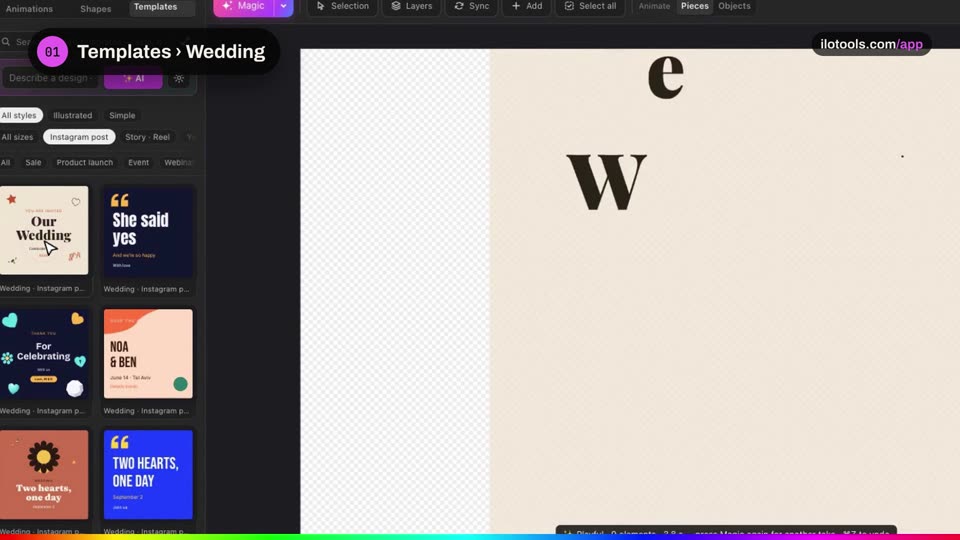This screenshot has width=960, height=540.
Task: Switch to Pieces mode
Action: point(694,6)
